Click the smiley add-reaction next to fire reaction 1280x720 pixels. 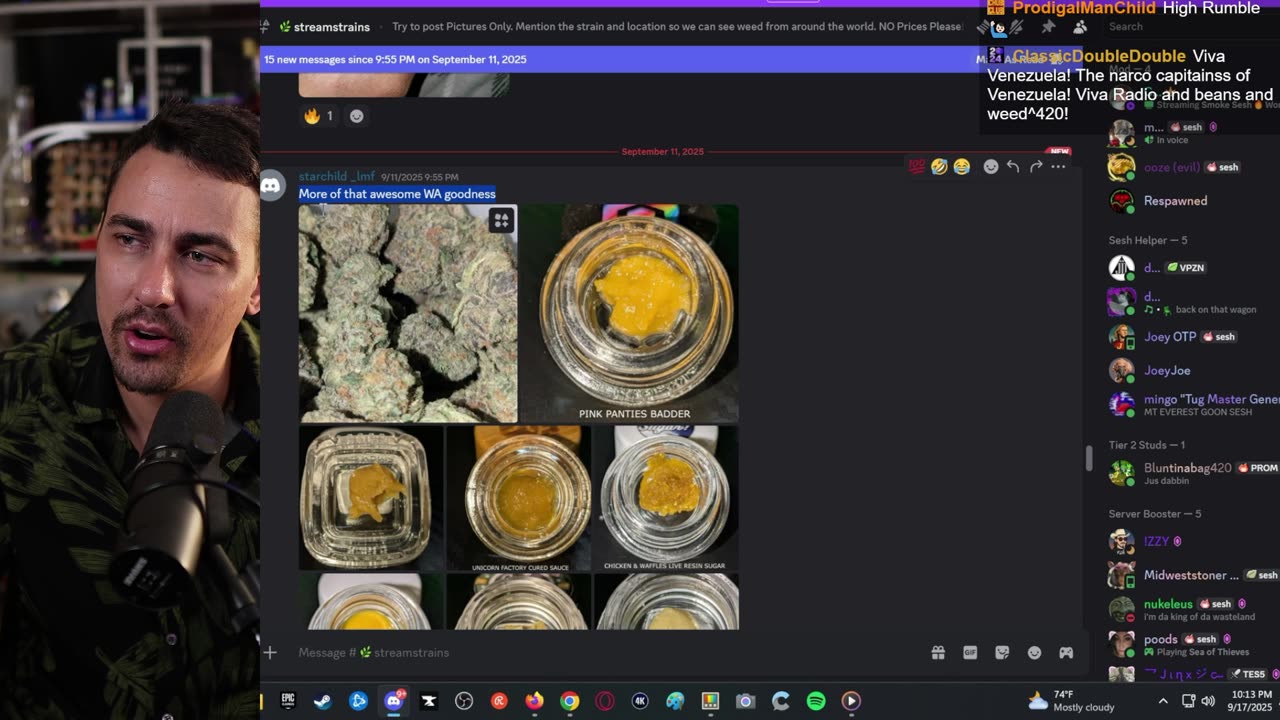point(356,116)
